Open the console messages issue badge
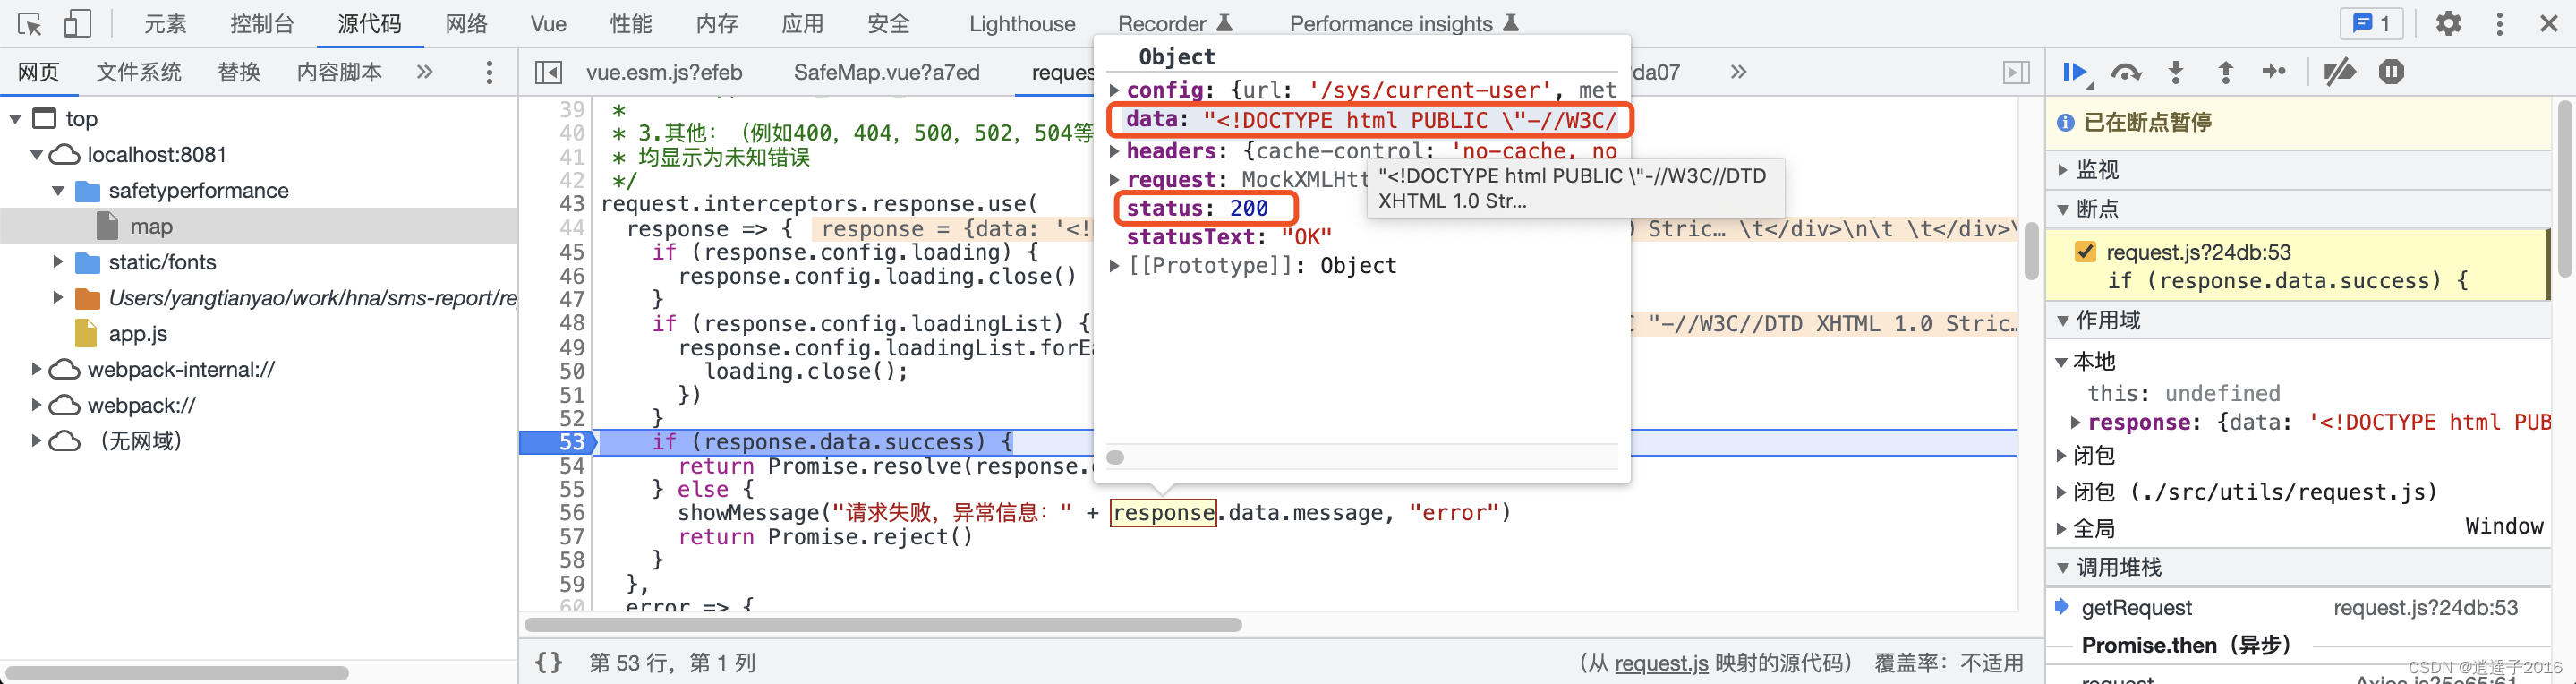2576x684 pixels. tap(2371, 23)
